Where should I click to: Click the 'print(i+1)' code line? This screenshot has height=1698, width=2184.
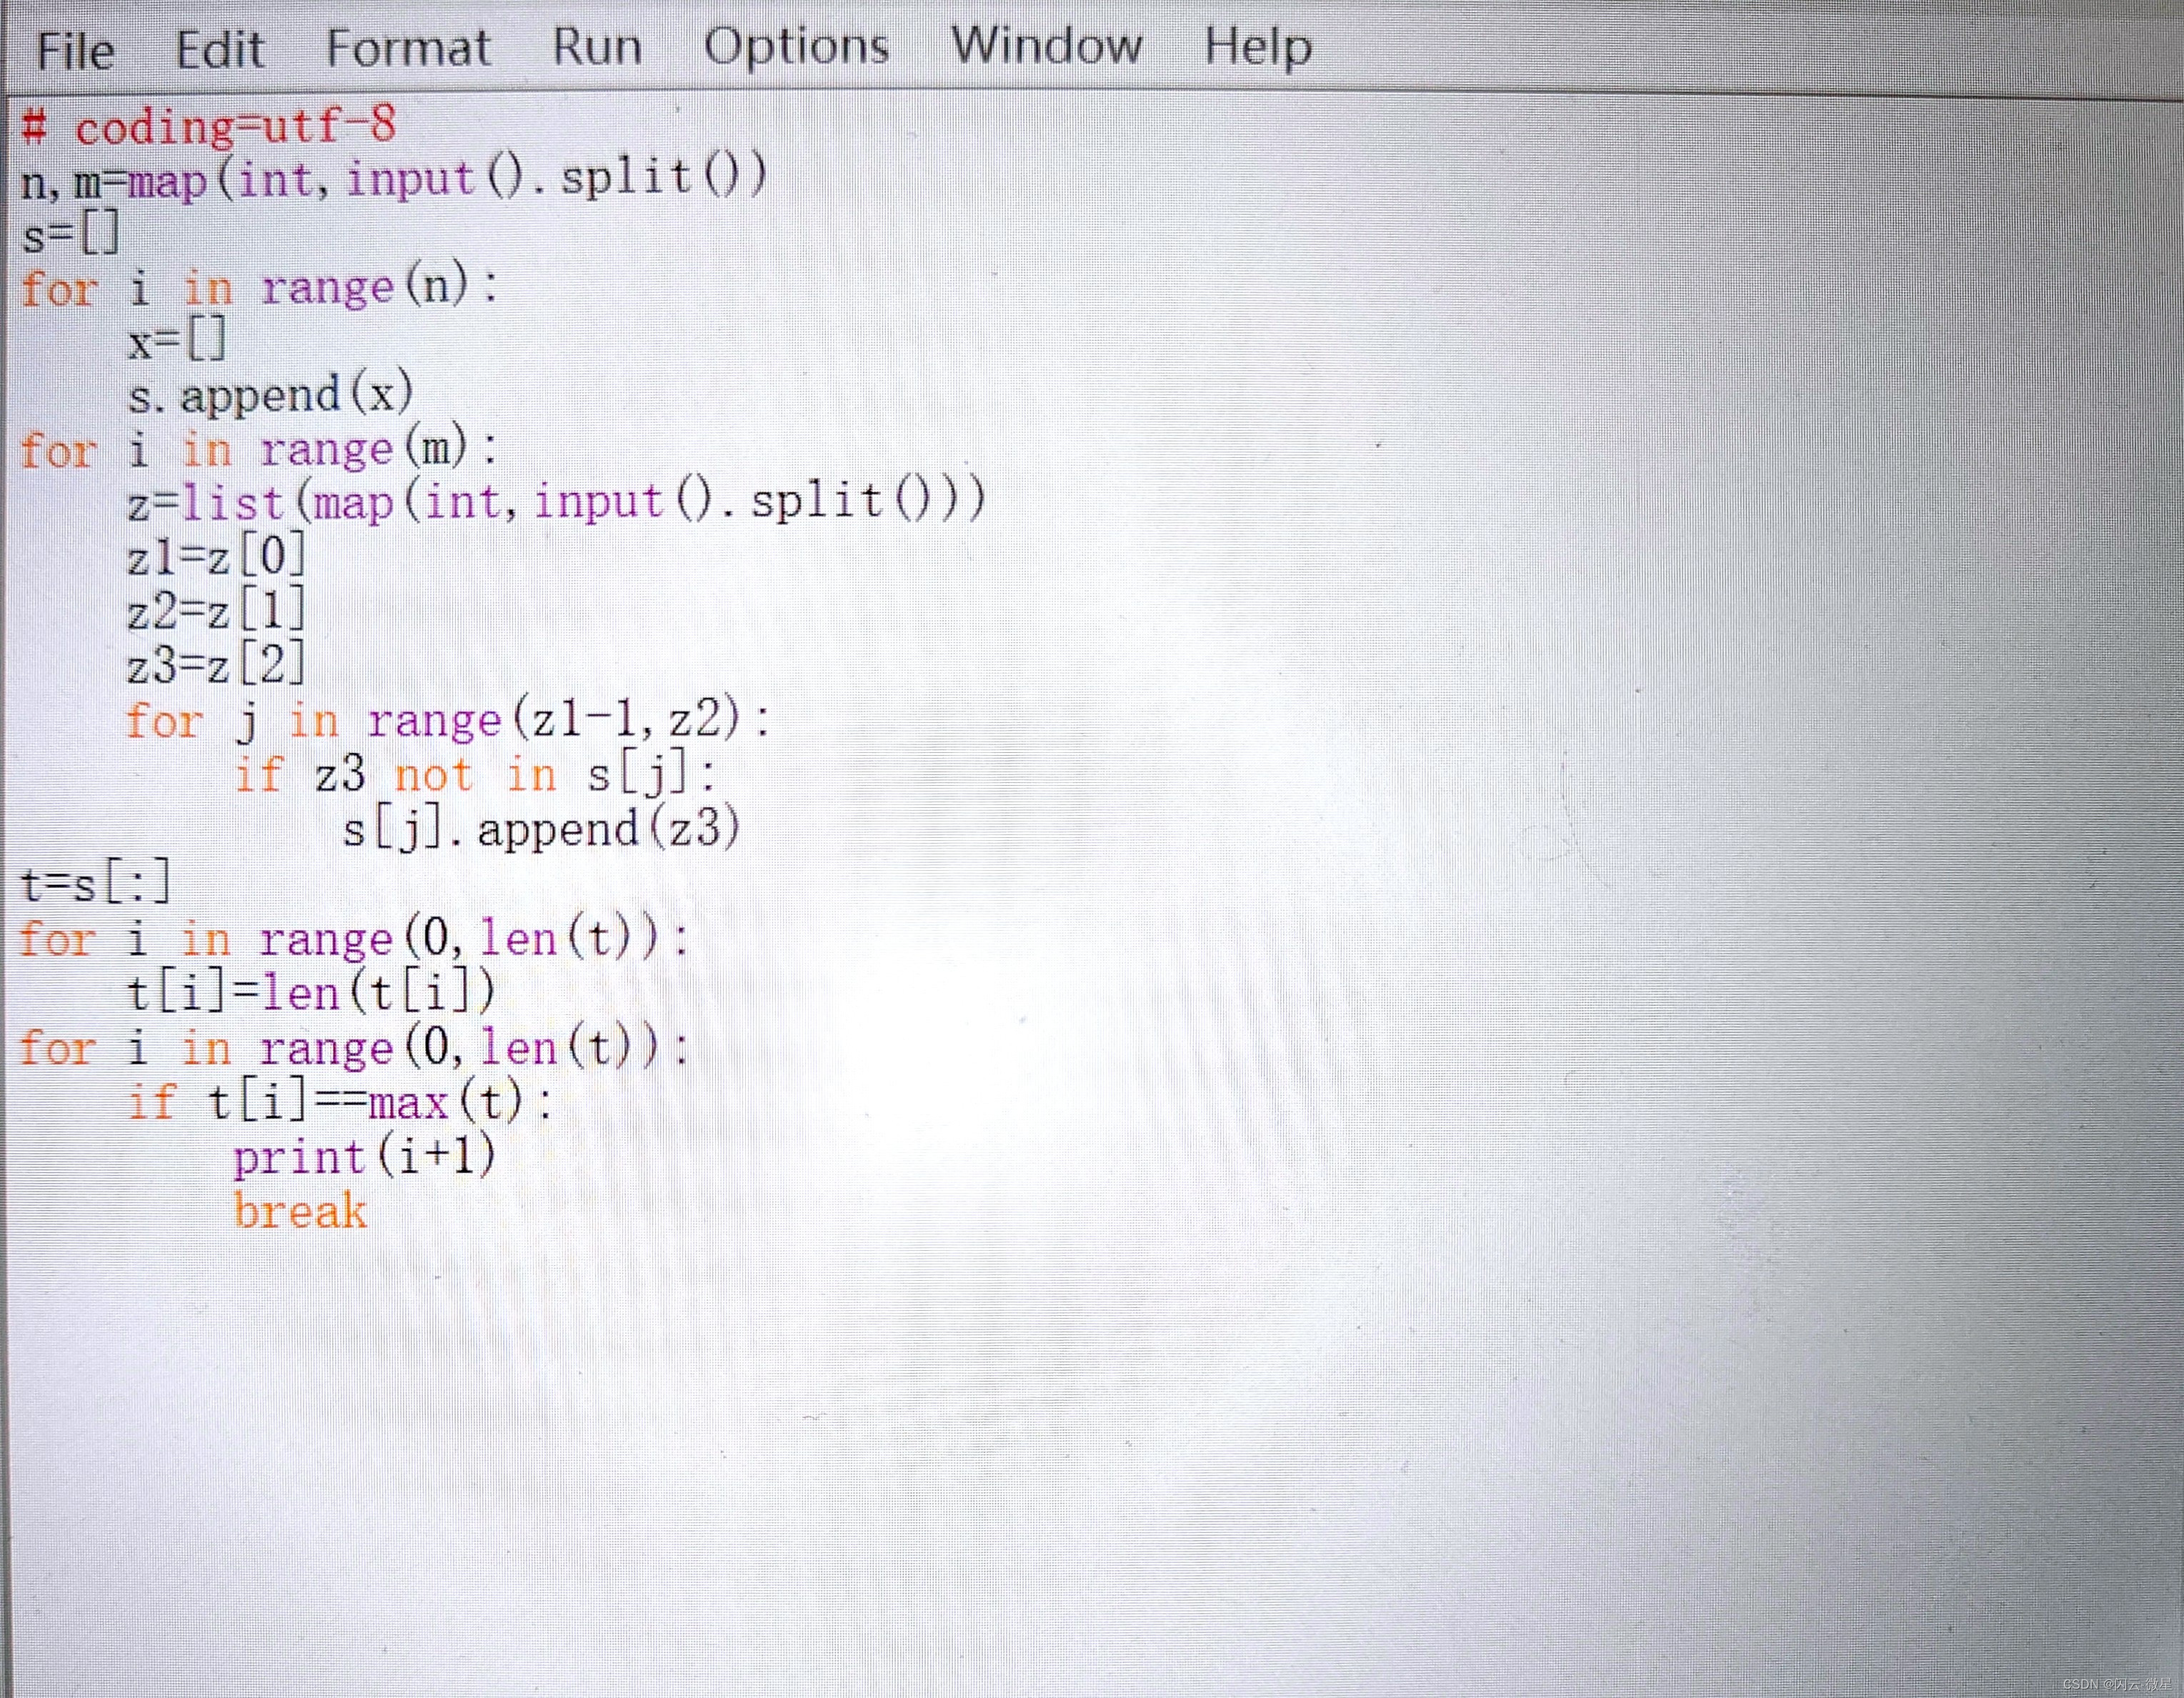pos(365,1157)
